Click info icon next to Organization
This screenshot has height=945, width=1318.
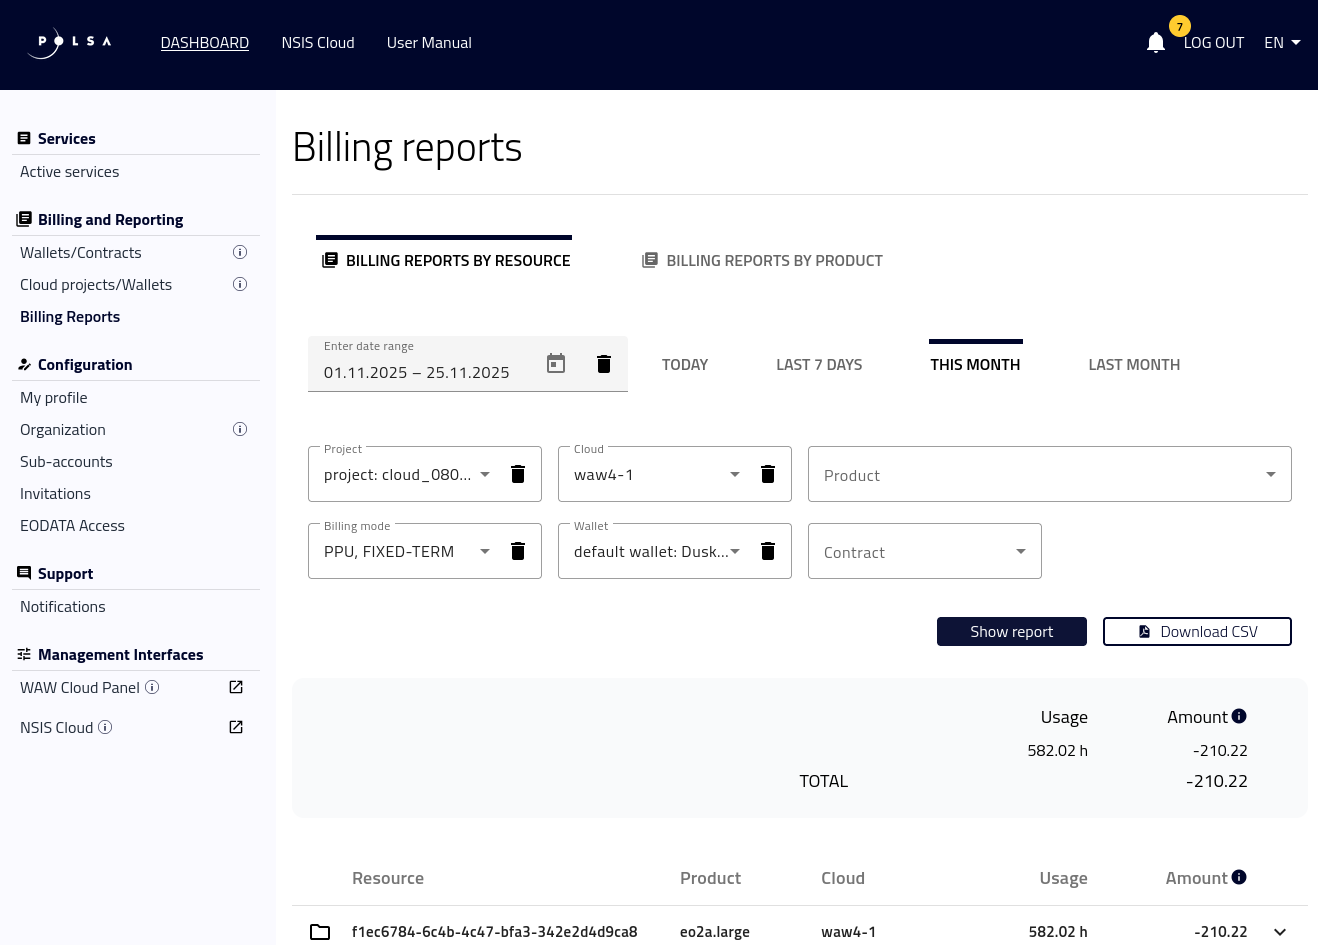click(x=240, y=429)
